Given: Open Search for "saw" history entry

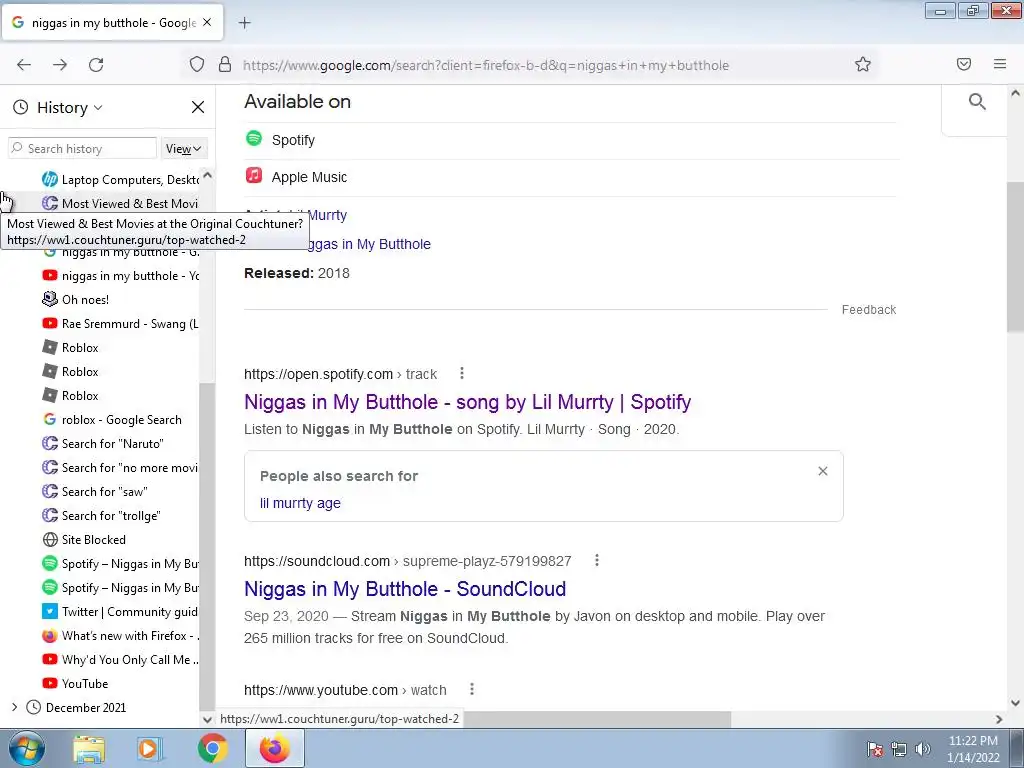Looking at the screenshot, I should (x=95, y=492).
